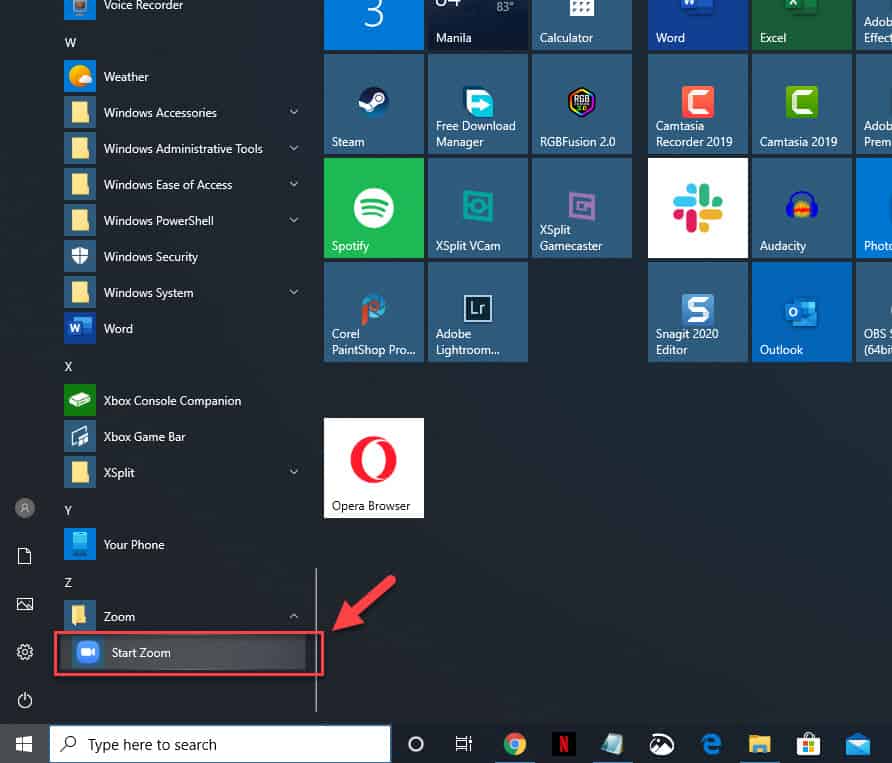Open Voice Recorder app entry
The height and width of the screenshot is (763, 892).
click(185, 7)
